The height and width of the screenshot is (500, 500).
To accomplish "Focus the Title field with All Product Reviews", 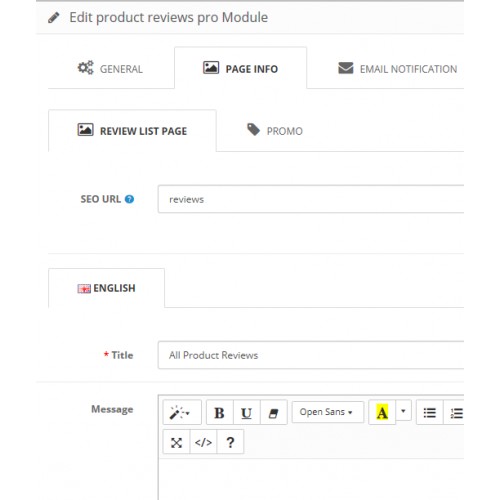I will [311, 355].
